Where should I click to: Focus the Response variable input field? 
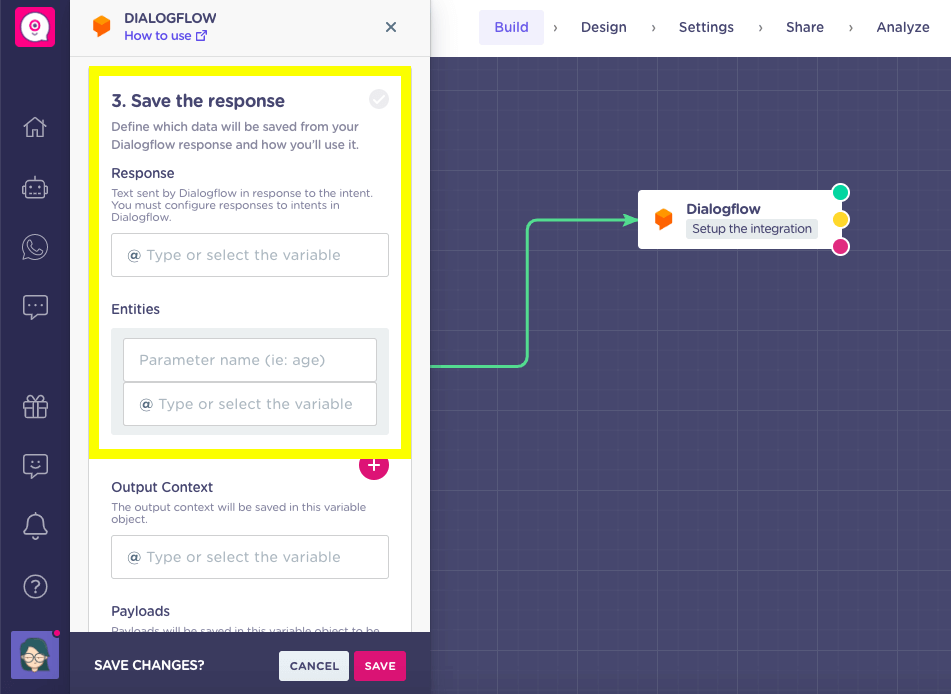point(250,255)
